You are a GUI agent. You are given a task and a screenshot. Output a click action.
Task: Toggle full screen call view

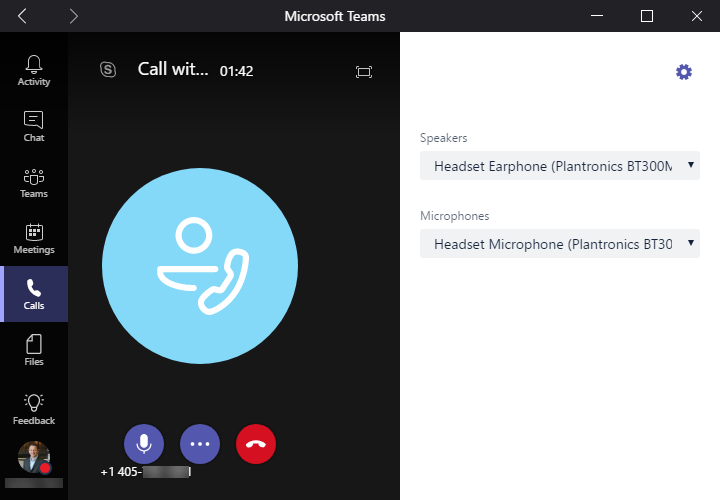coord(364,72)
